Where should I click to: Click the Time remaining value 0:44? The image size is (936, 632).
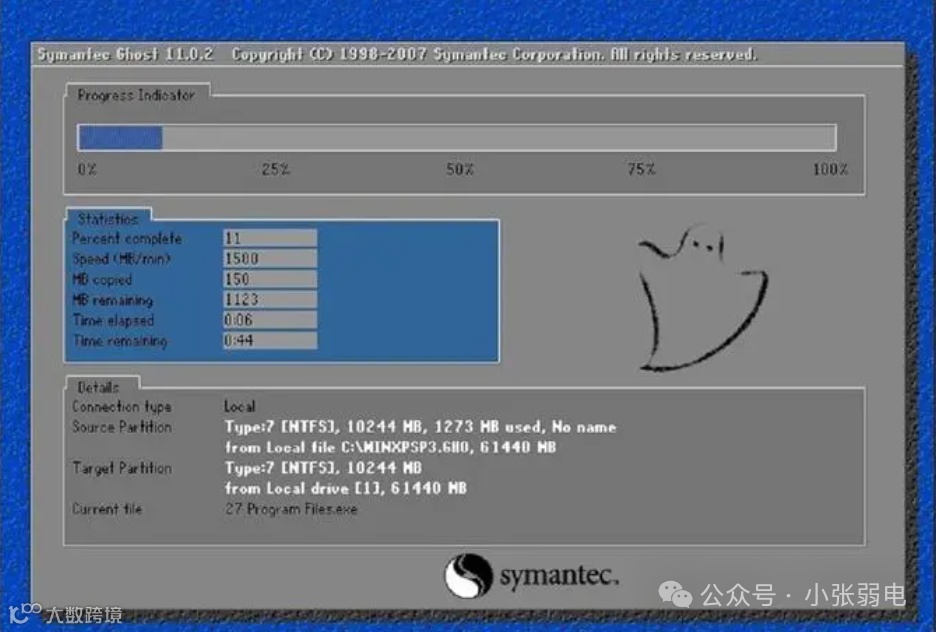click(270, 340)
